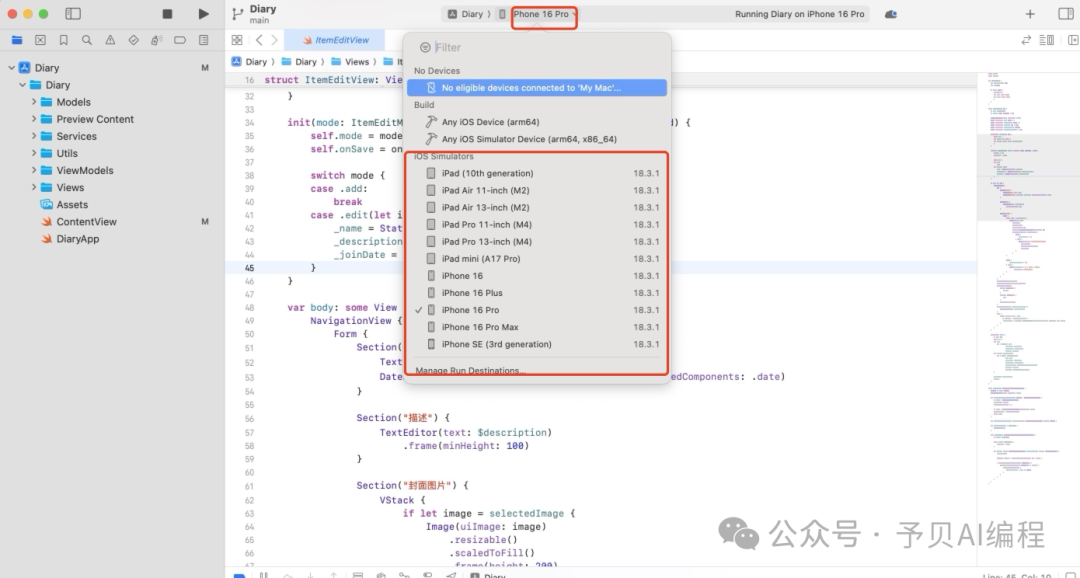Expand the Models folder
Screen dimensions: 1080x578
pos(33,102)
